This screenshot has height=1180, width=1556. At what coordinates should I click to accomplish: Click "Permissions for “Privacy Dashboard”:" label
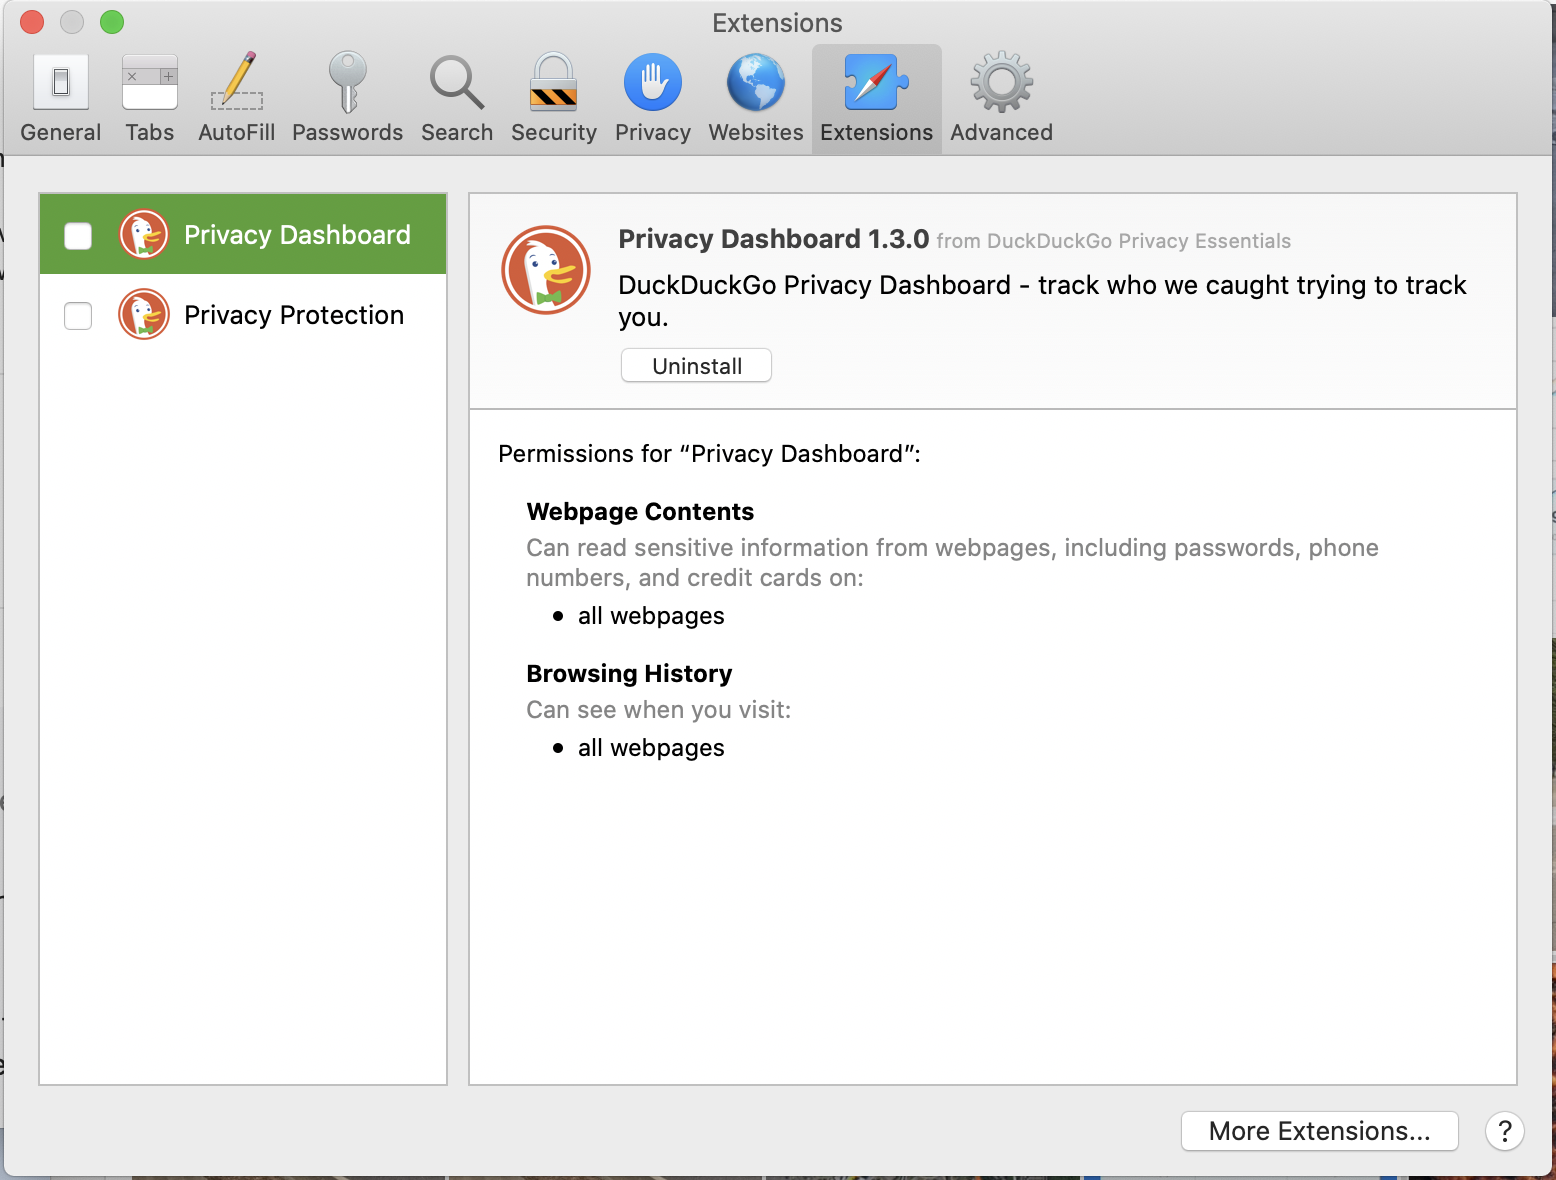click(709, 454)
